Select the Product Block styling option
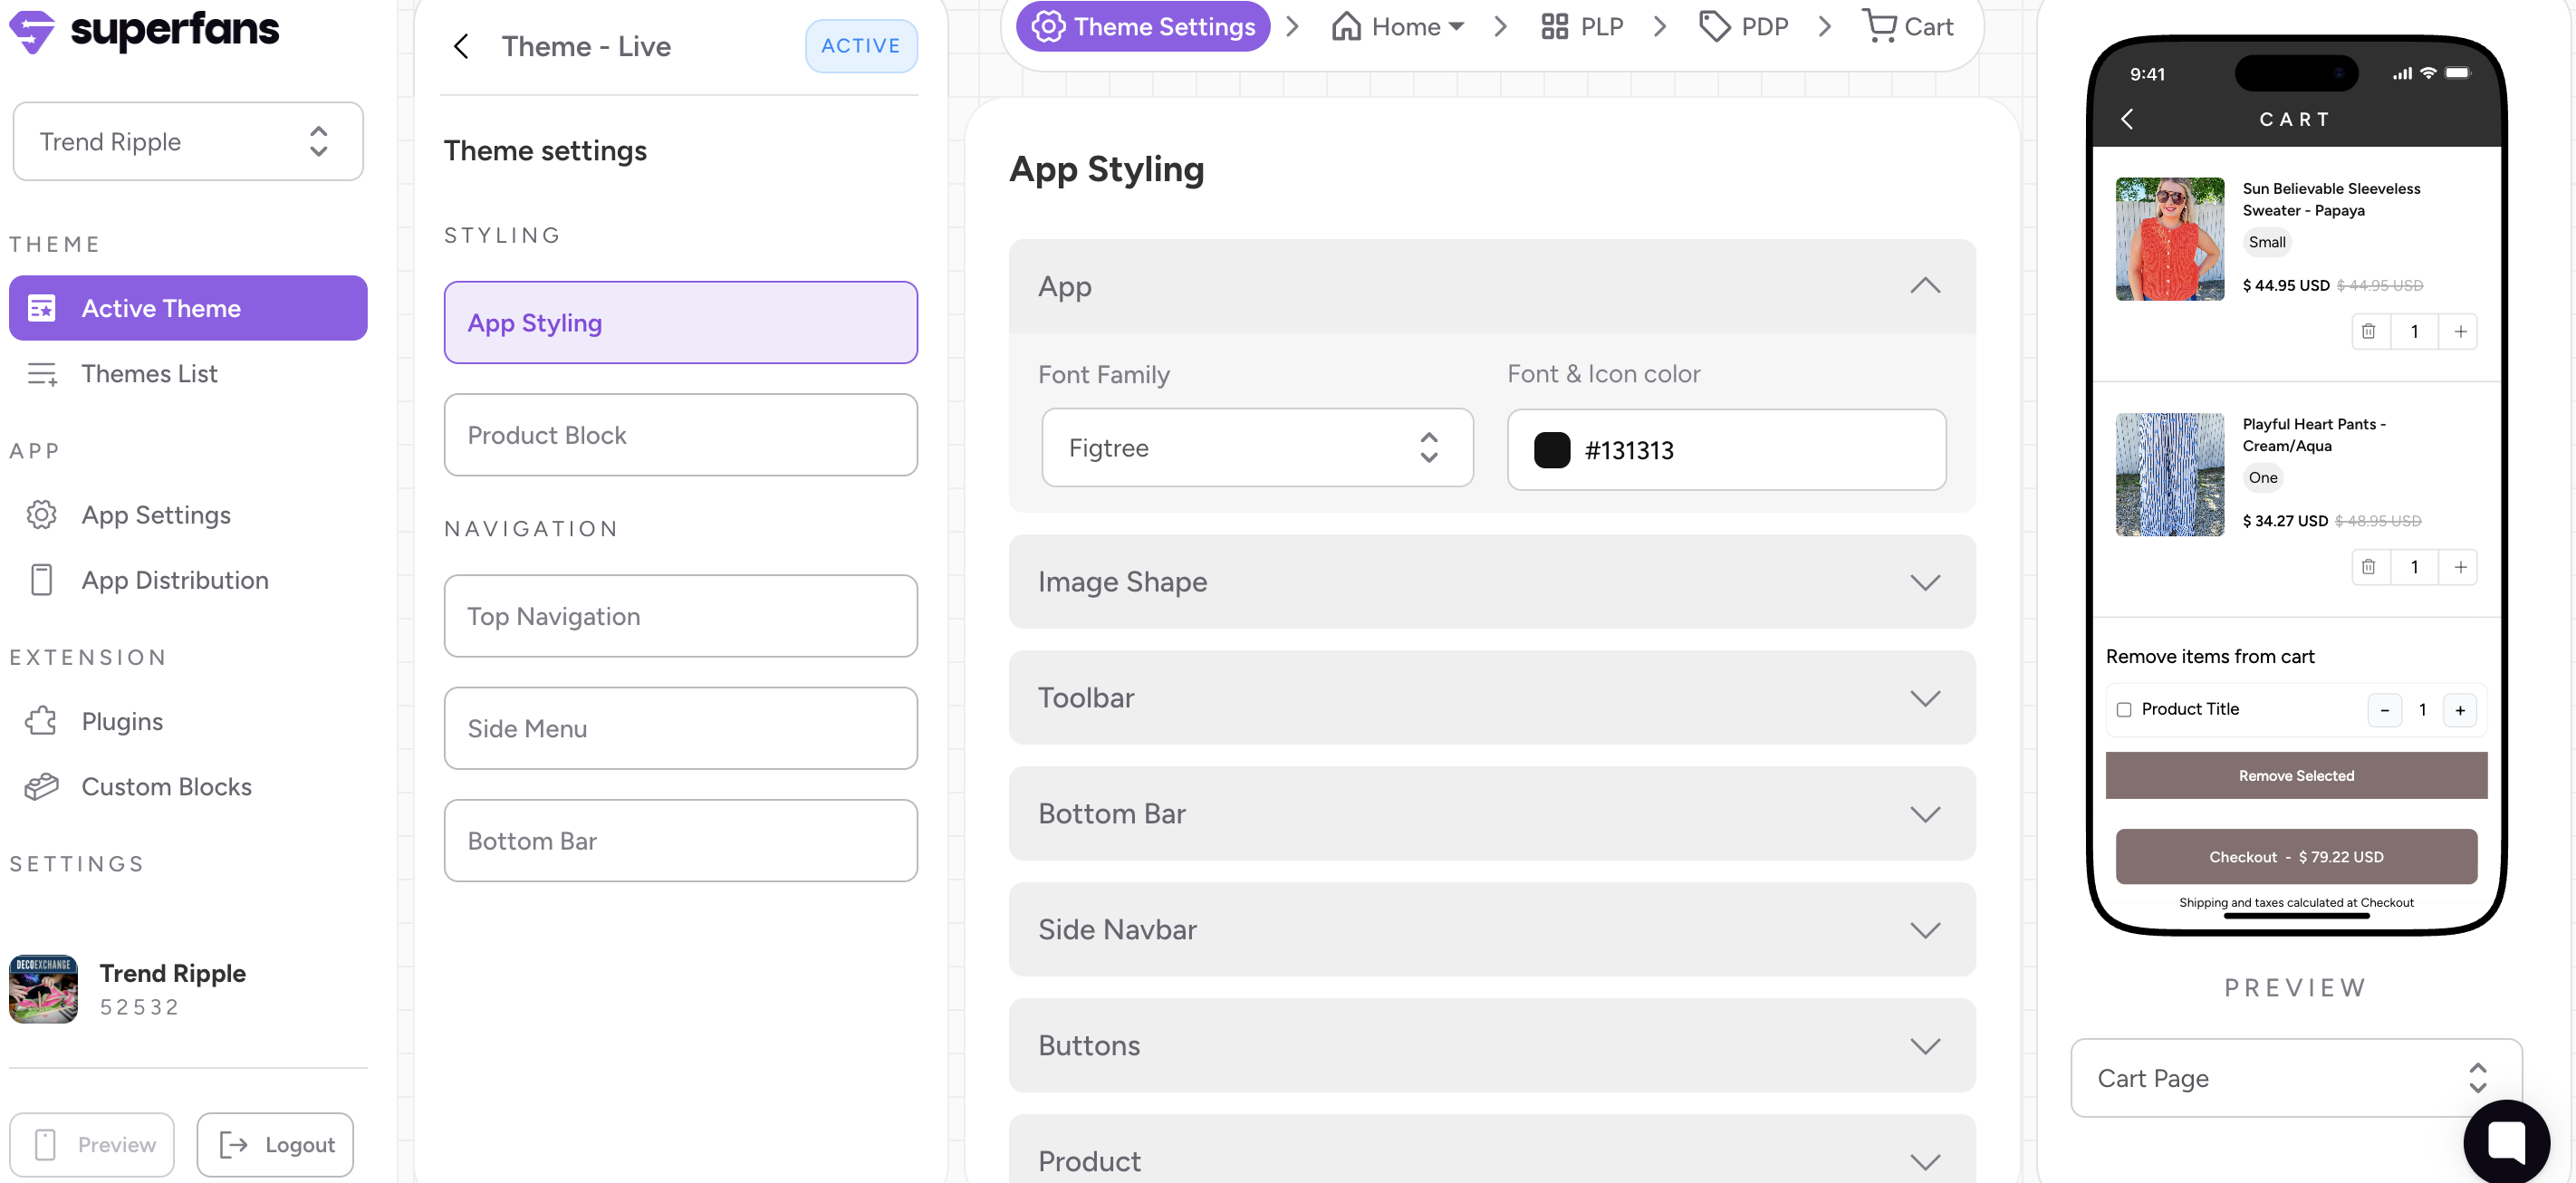Screen dimensions: 2576x1183 click(x=680, y=435)
